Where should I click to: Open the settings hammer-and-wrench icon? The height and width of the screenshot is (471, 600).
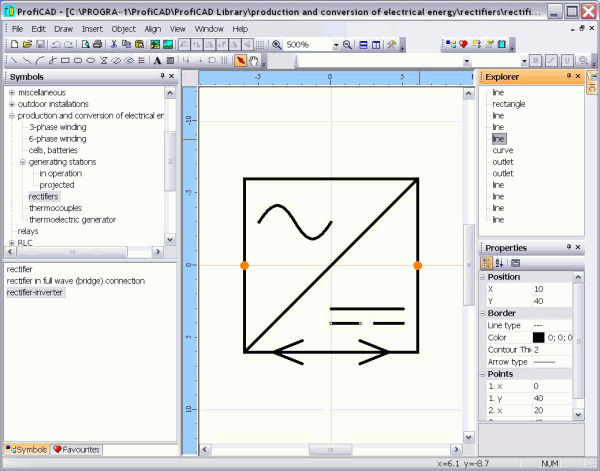[391, 45]
